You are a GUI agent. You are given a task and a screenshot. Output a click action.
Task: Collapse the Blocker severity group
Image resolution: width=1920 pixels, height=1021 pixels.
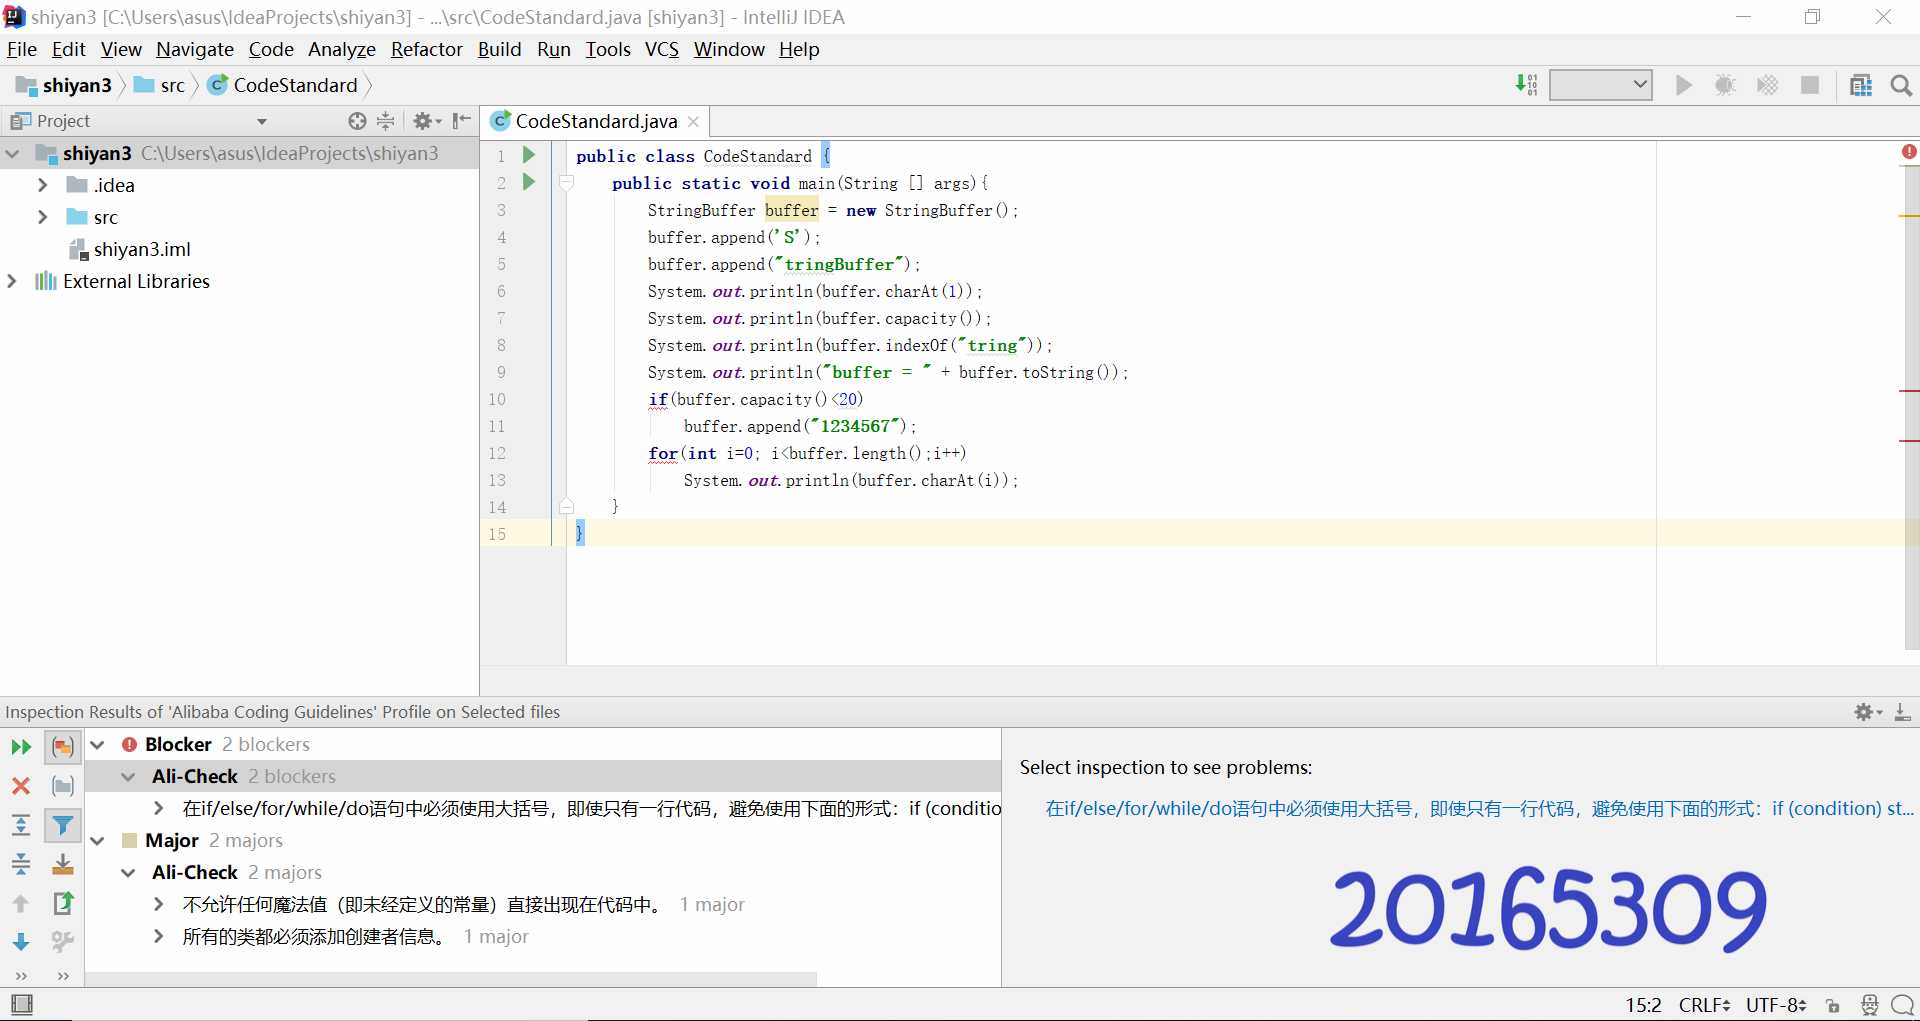(98, 745)
